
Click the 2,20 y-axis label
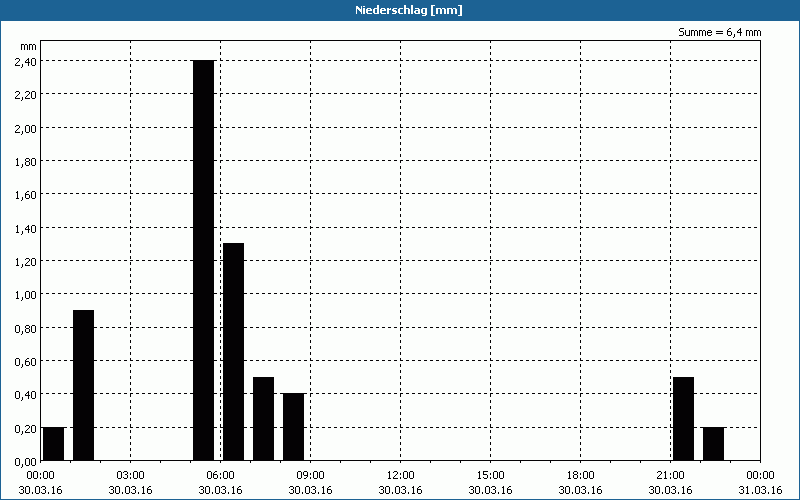point(26,94)
